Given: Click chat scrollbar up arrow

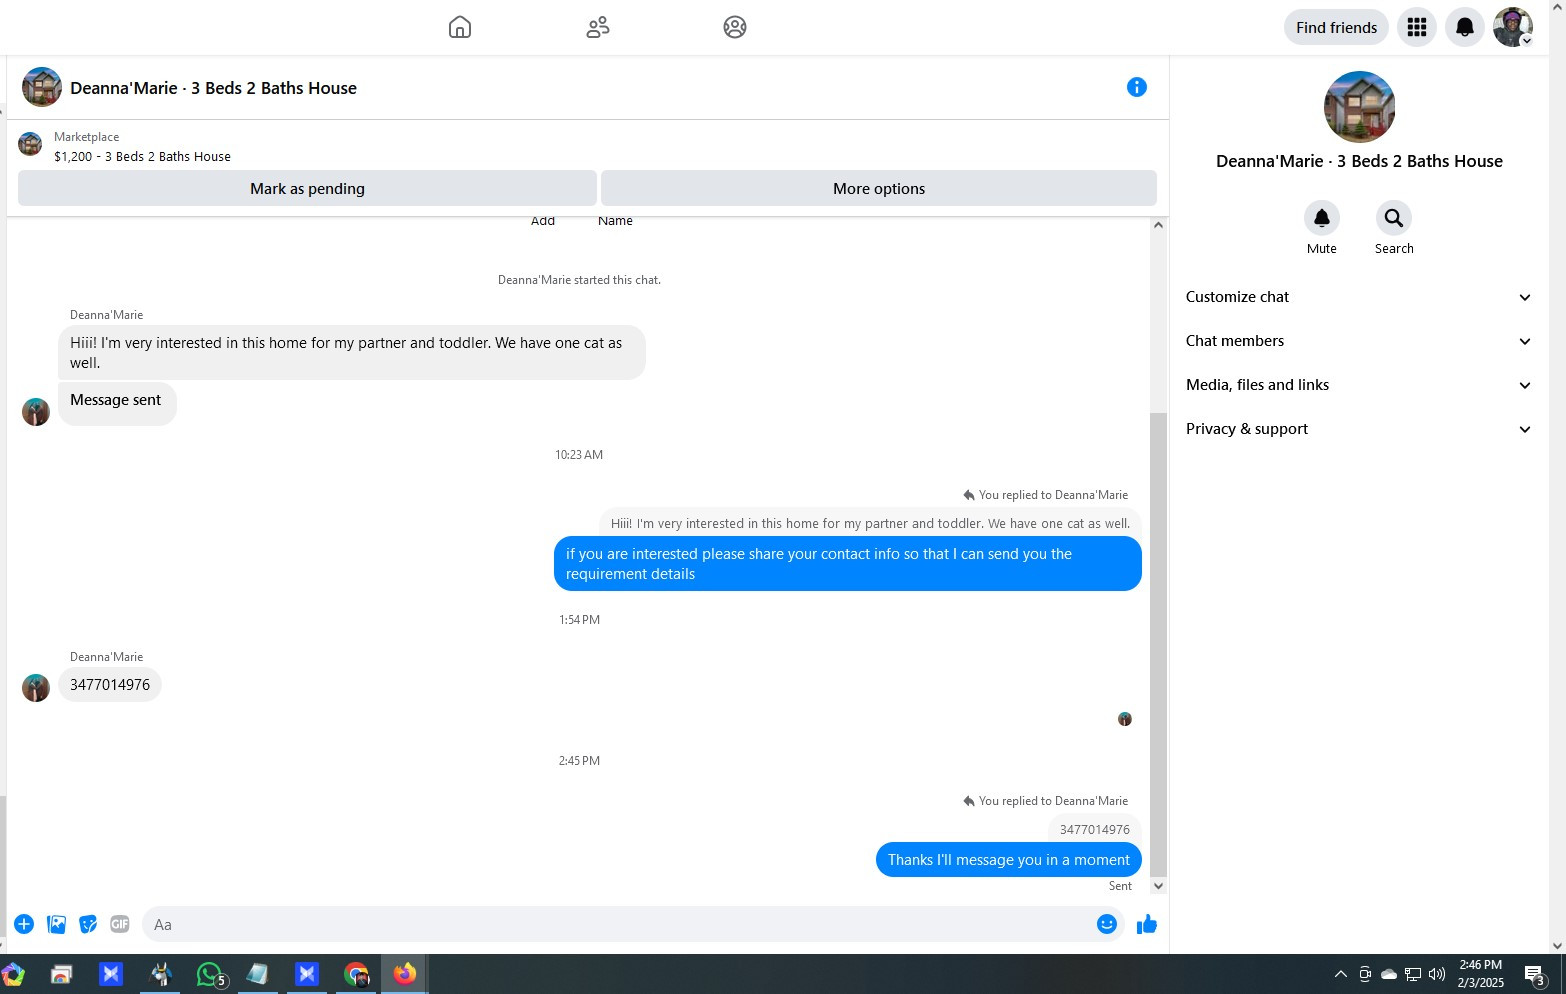Looking at the screenshot, I should 1158,225.
